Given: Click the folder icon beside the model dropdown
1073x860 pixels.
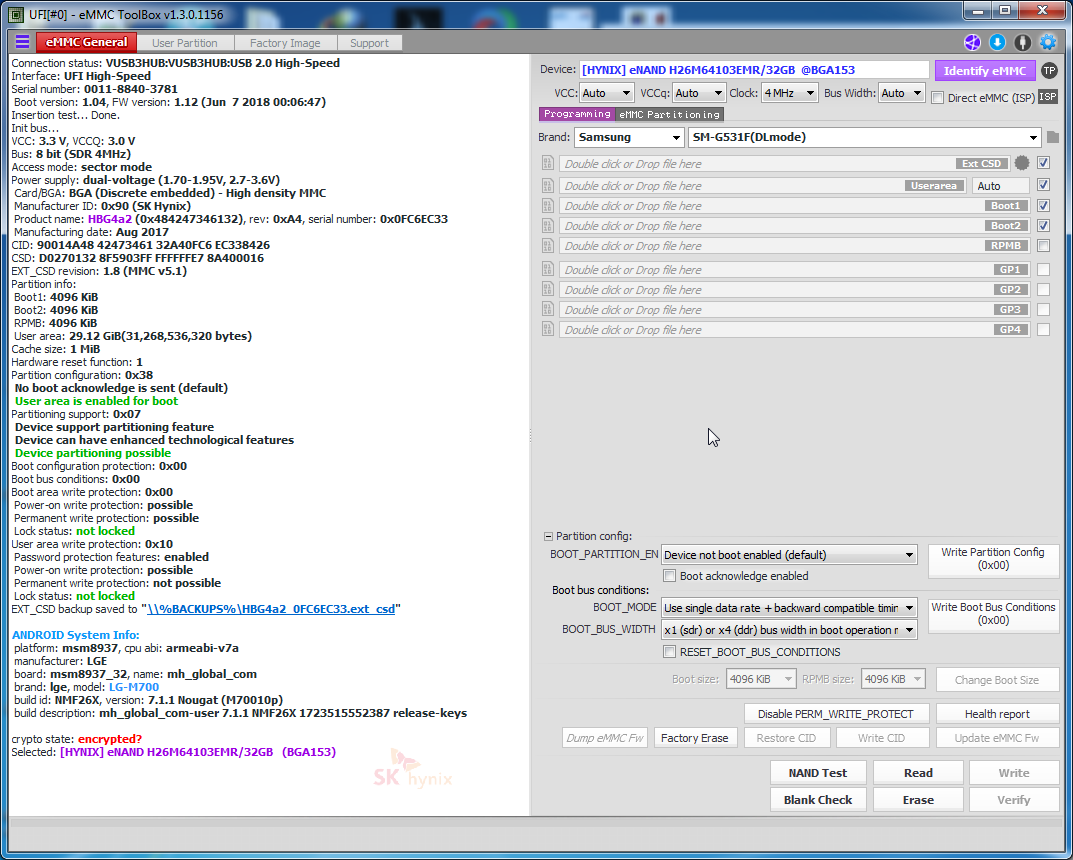Looking at the screenshot, I should tap(1052, 138).
